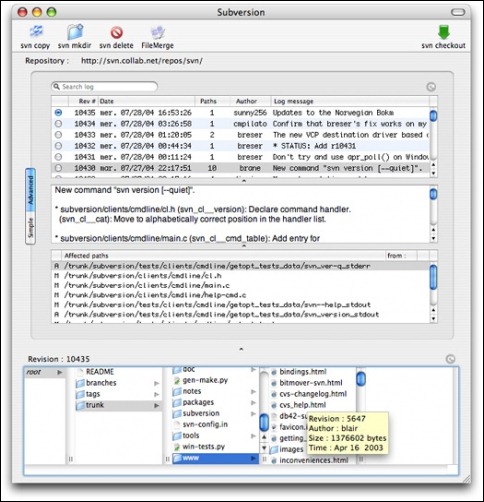The width and height of the screenshot is (484, 502).
Task: Click the README file icon
Action: tap(80, 372)
